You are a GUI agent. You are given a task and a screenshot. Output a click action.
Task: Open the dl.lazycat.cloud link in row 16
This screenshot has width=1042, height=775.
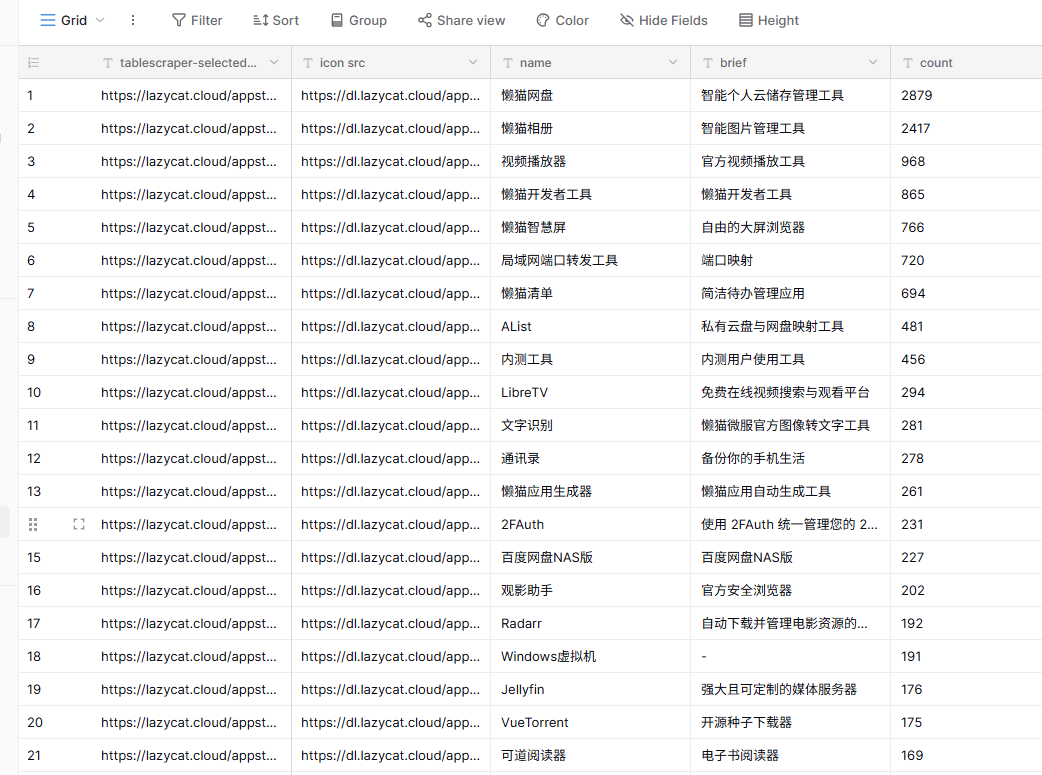point(390,590)
